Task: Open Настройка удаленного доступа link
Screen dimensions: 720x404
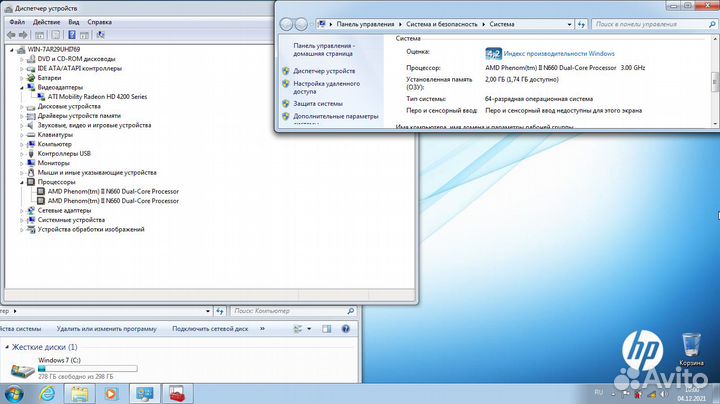Action: coord(326,87)
